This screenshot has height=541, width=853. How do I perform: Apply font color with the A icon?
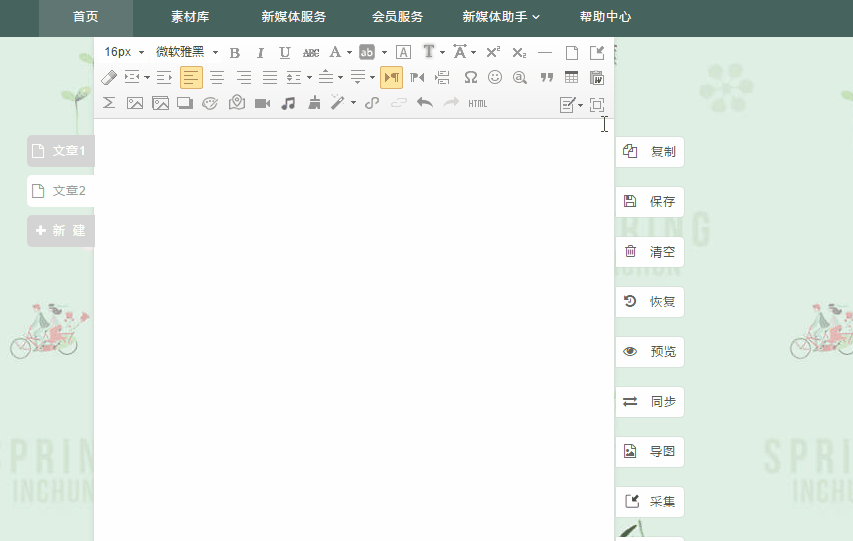[335, 52]
